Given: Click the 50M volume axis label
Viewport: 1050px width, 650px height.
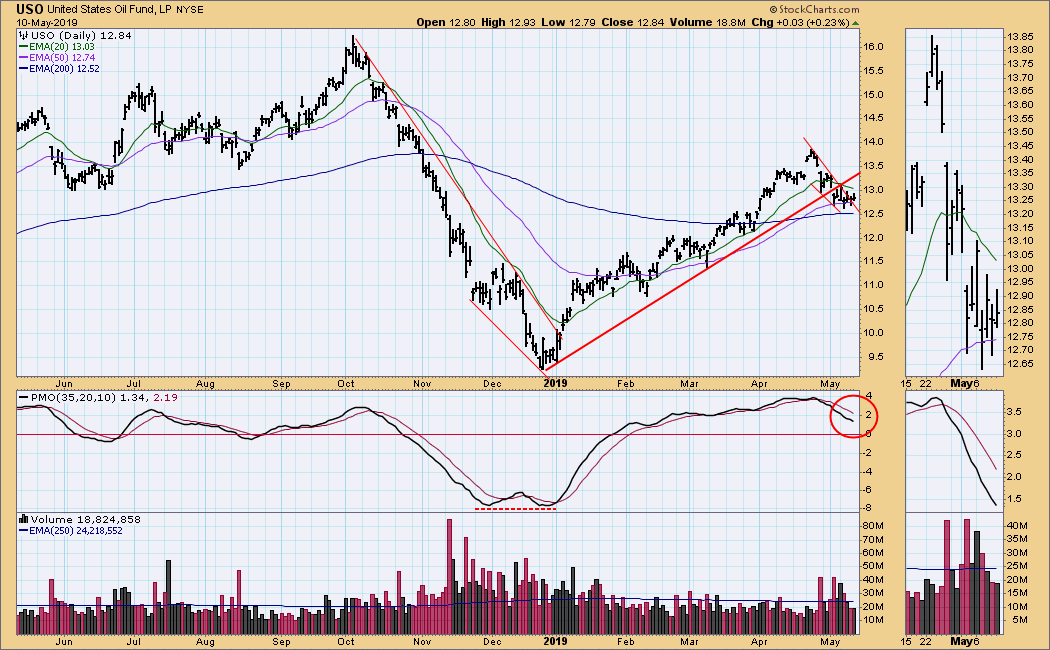Looking at the screenshot, I should (x=873, y=566).
